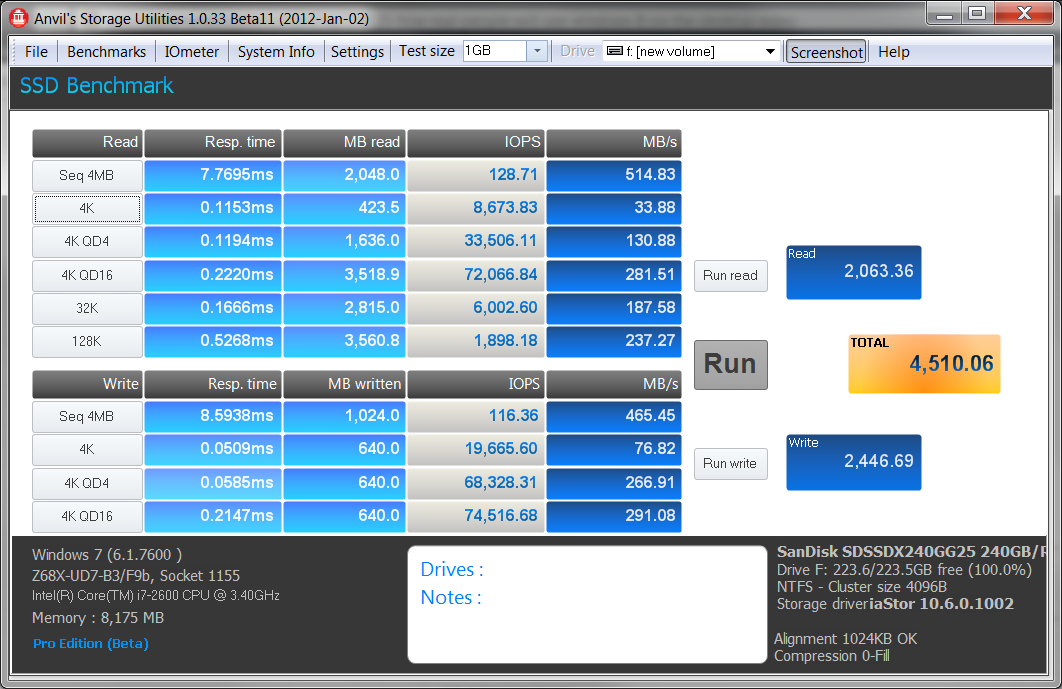Image resolution: width=1062 pixels, height=689 pixels.
Task: Open the Benchmarks menu
Action: pos(106,52)
